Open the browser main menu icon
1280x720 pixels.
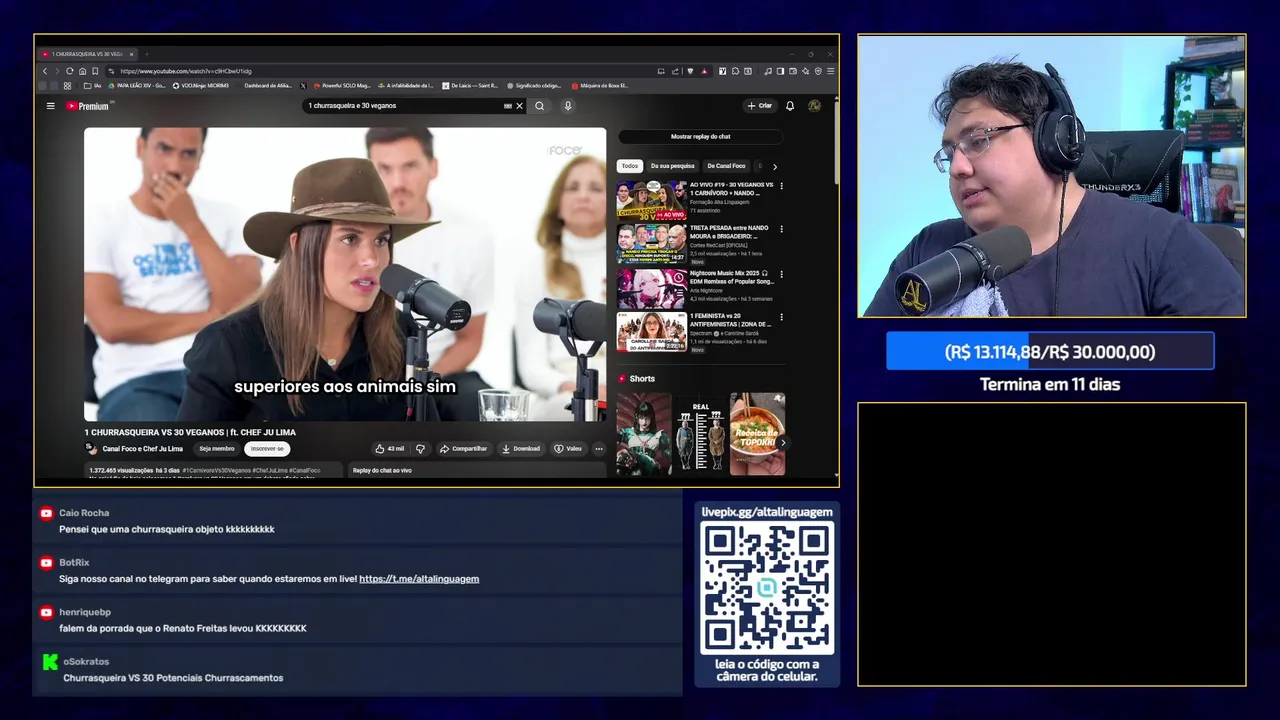pyautogui.click(x=831, y=71)
